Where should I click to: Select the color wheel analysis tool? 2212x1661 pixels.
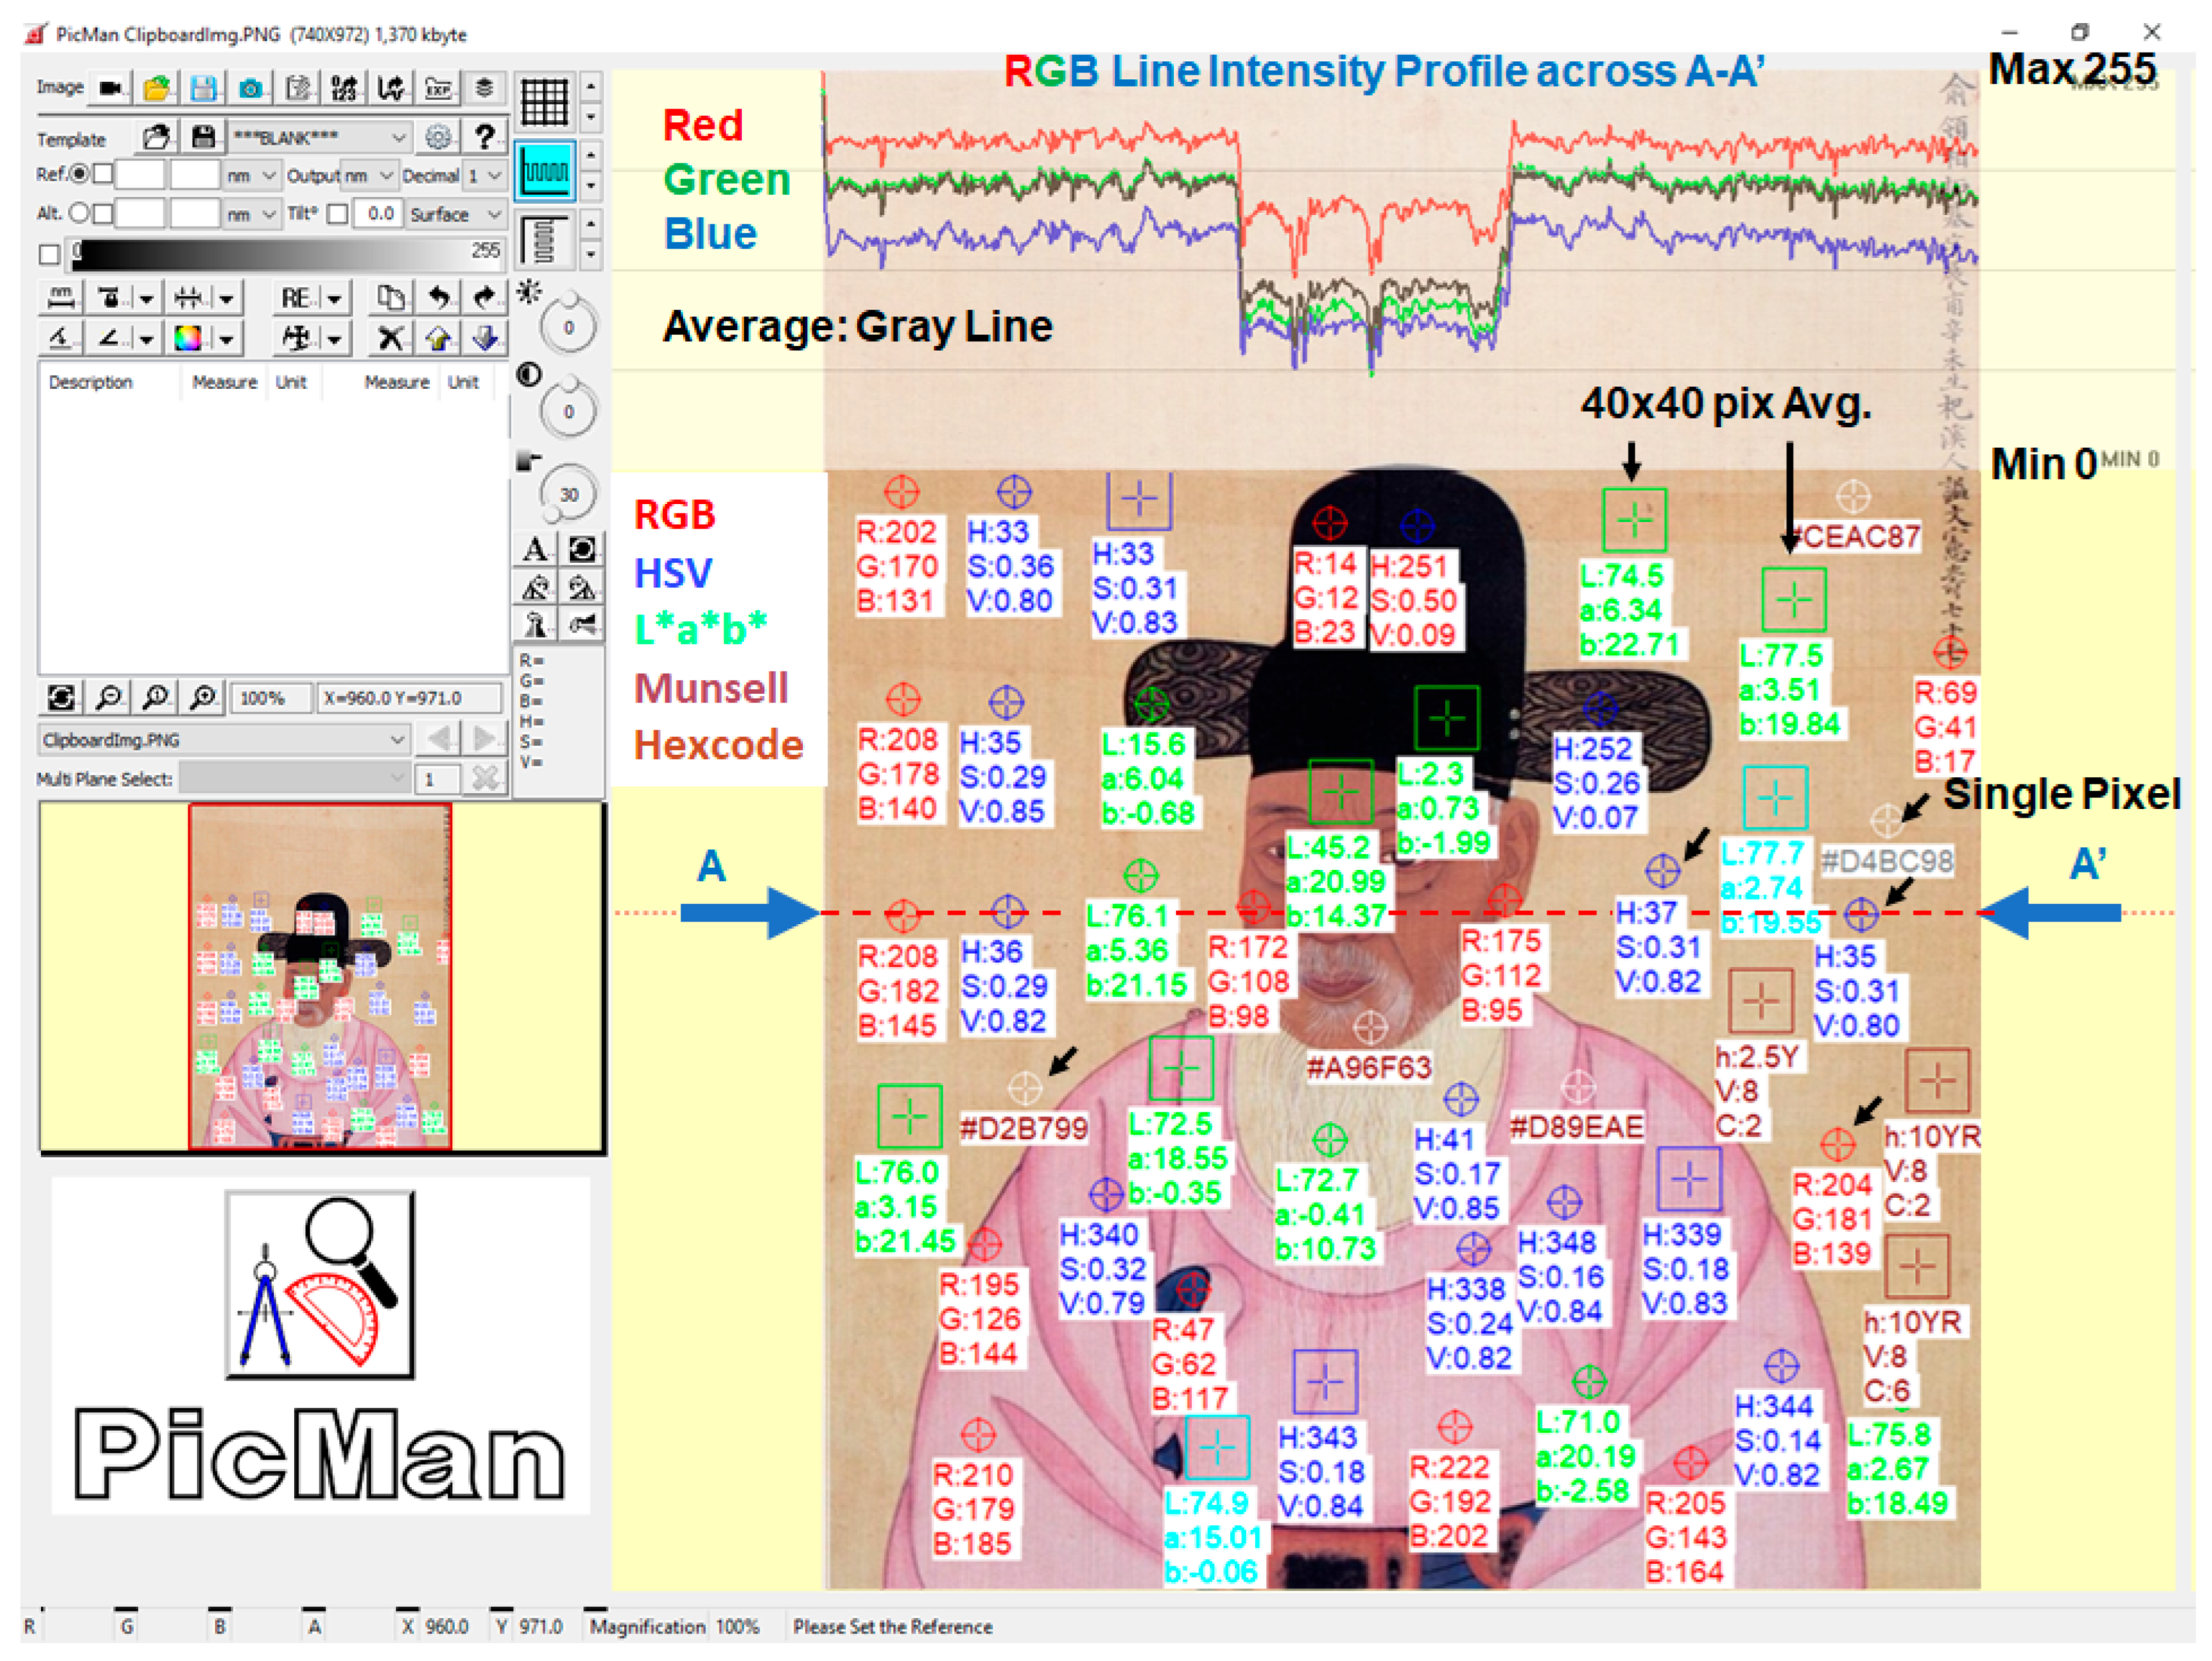tap(188, 338)
